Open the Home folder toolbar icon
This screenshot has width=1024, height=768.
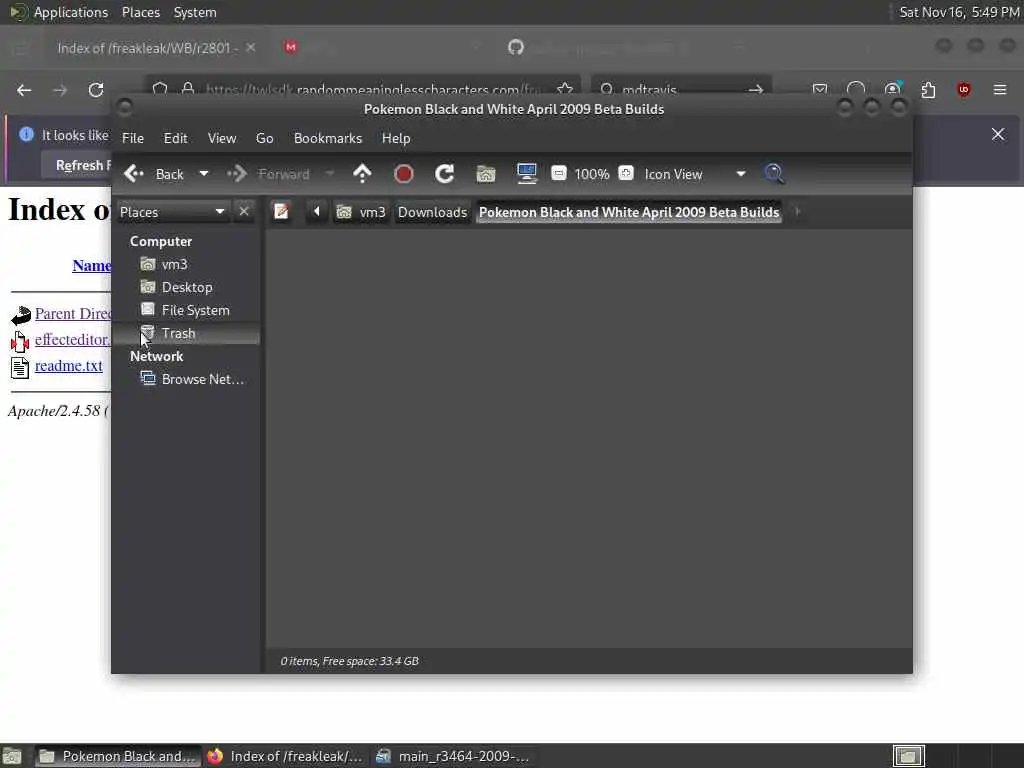coord(486,174)
